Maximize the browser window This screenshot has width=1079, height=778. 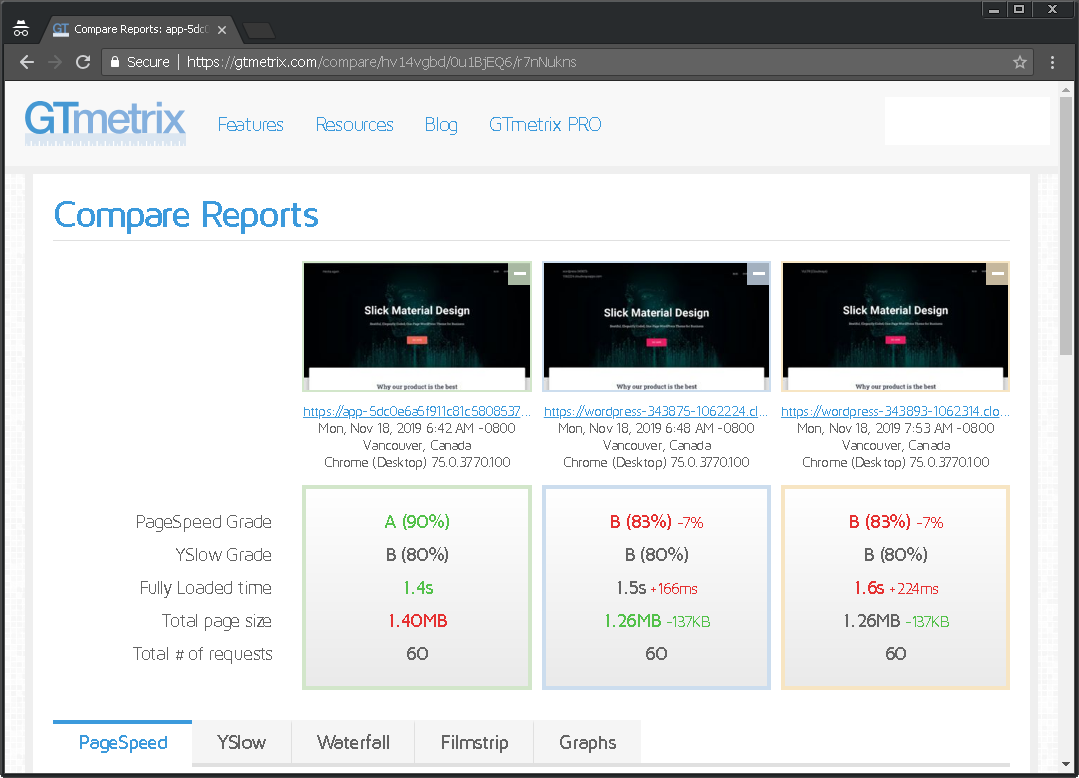pyautogui.click(x=1019, y=10)
